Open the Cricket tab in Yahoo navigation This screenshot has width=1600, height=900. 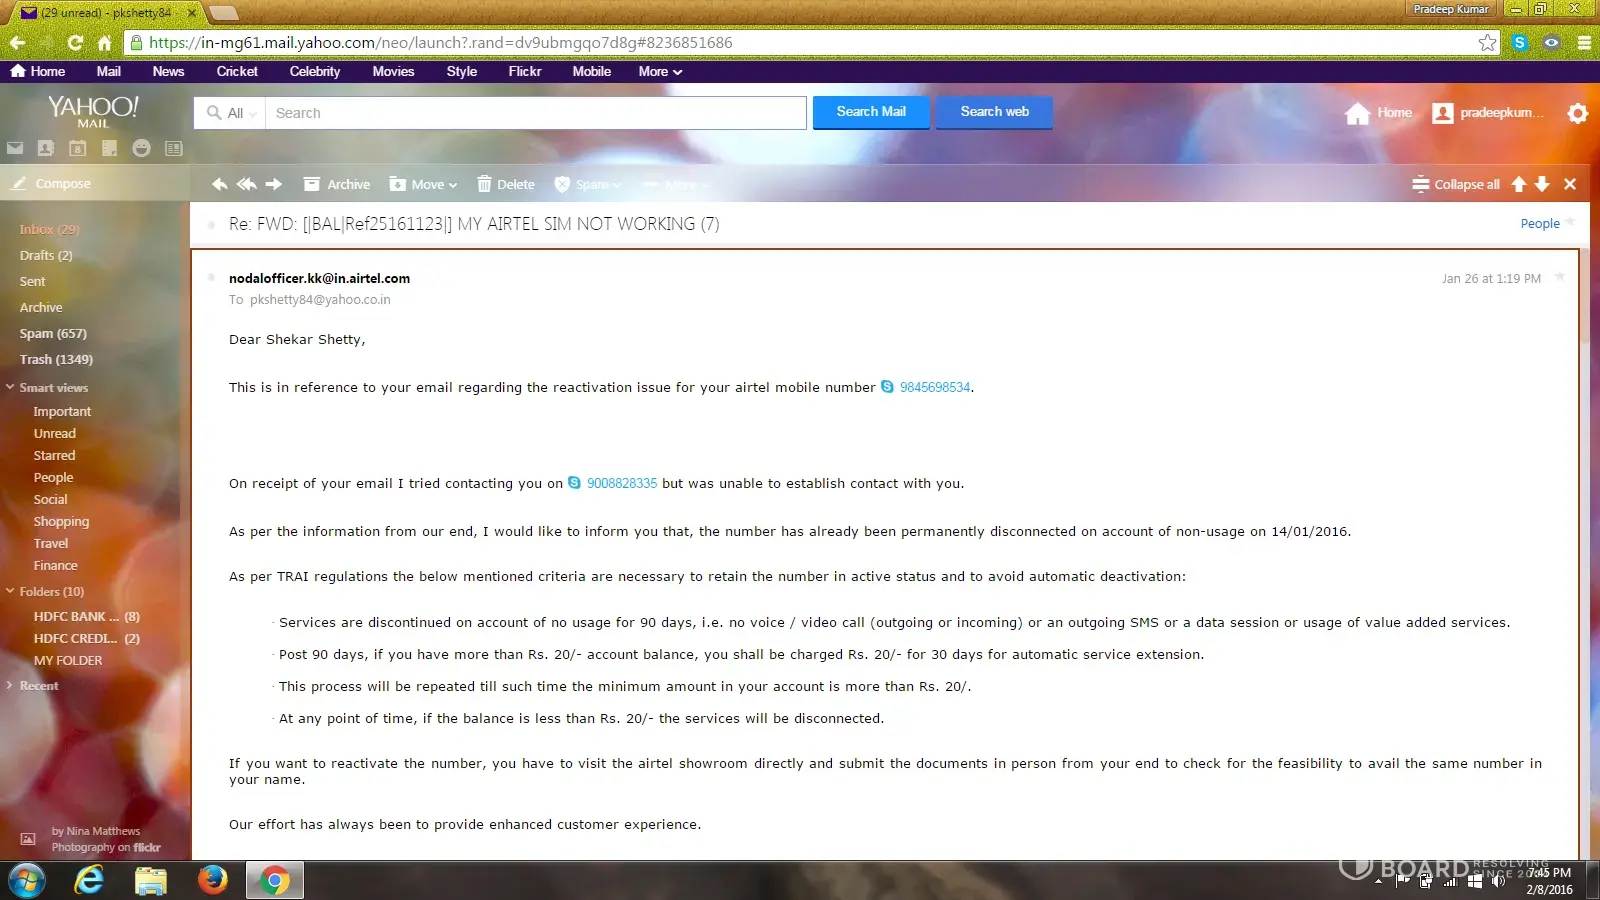[x=237, y=71]
